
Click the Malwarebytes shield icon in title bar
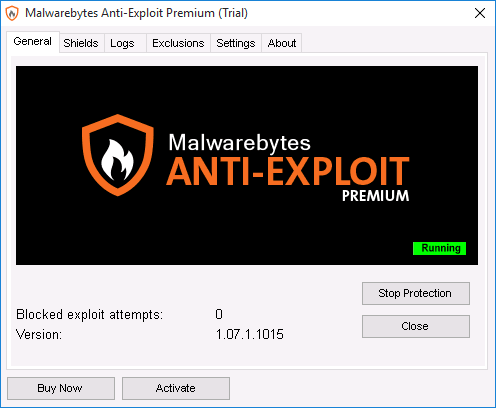(12, 13)
